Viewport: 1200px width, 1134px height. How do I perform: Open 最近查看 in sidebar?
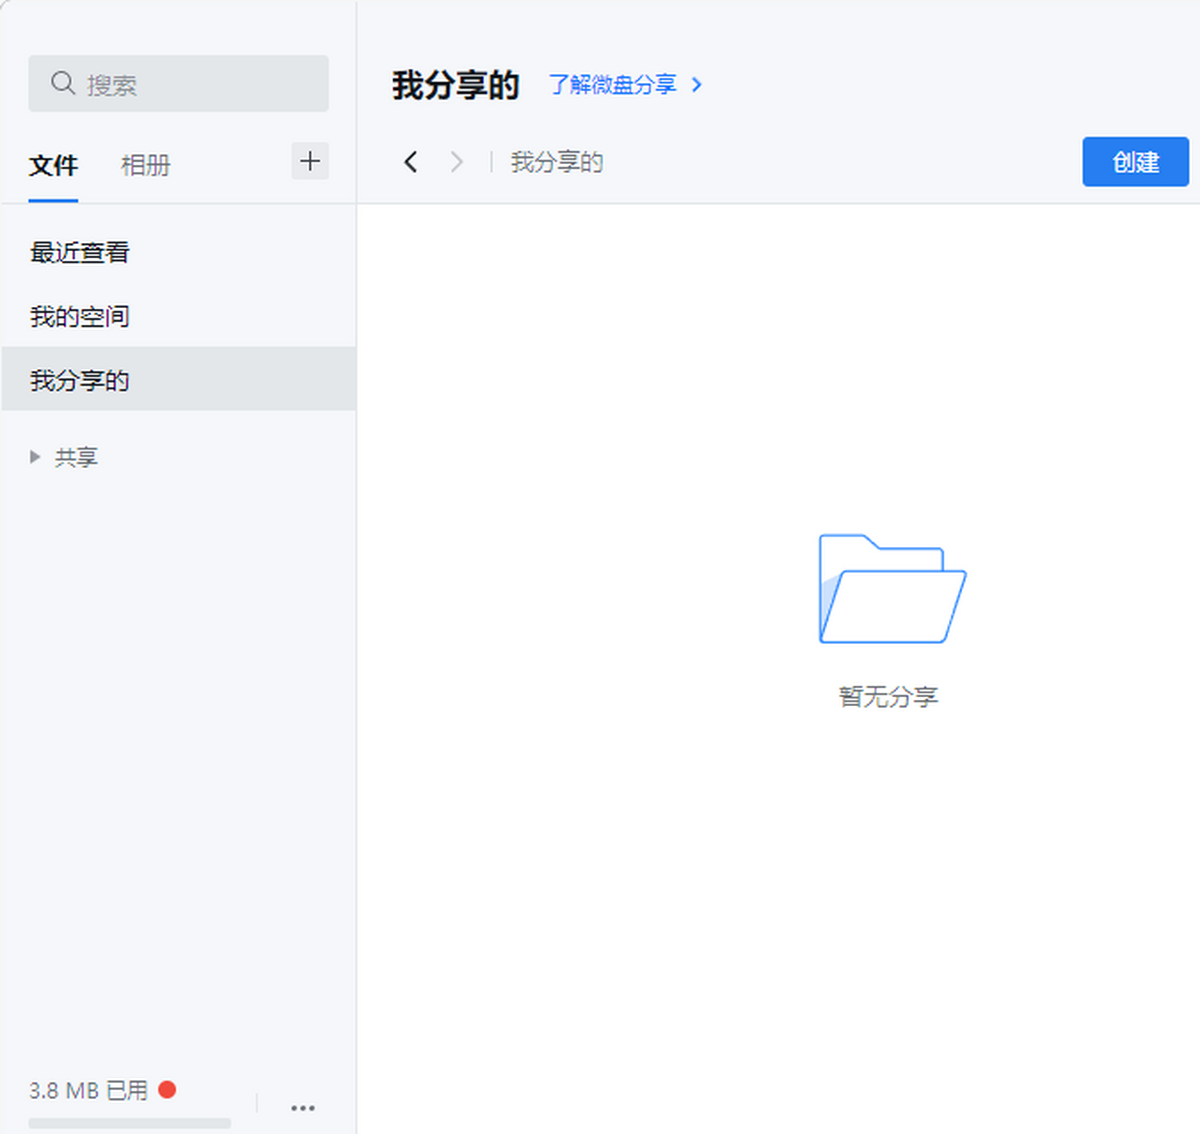179,252
